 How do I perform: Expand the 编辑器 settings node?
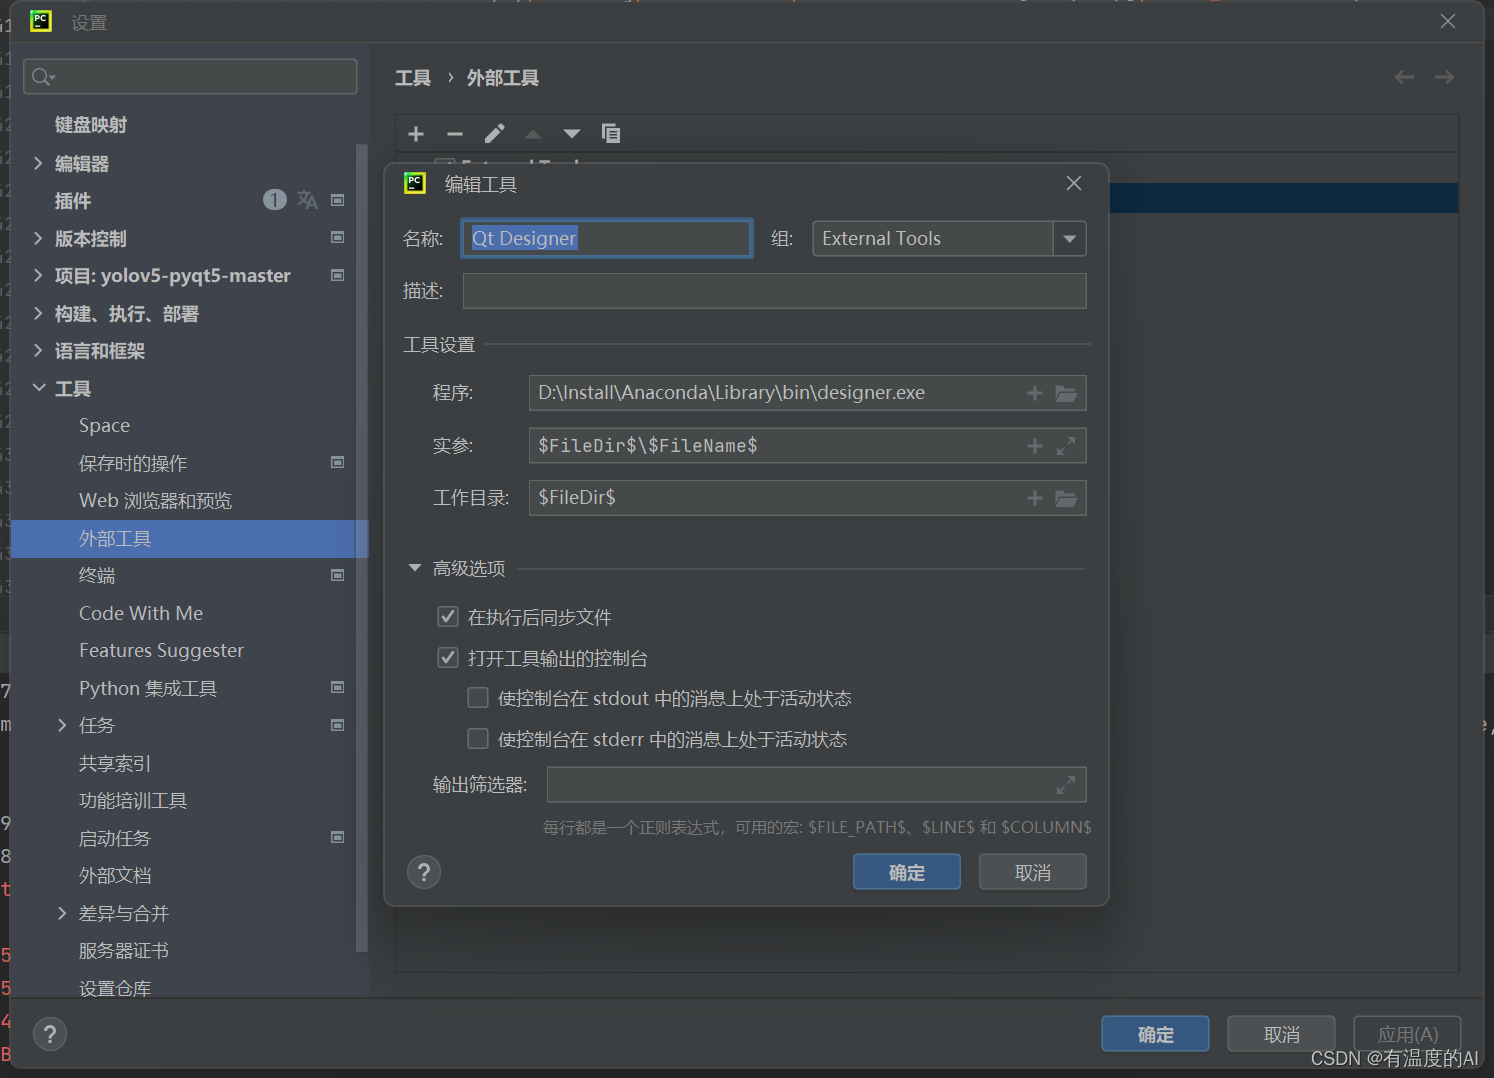[x=38, y=163]
